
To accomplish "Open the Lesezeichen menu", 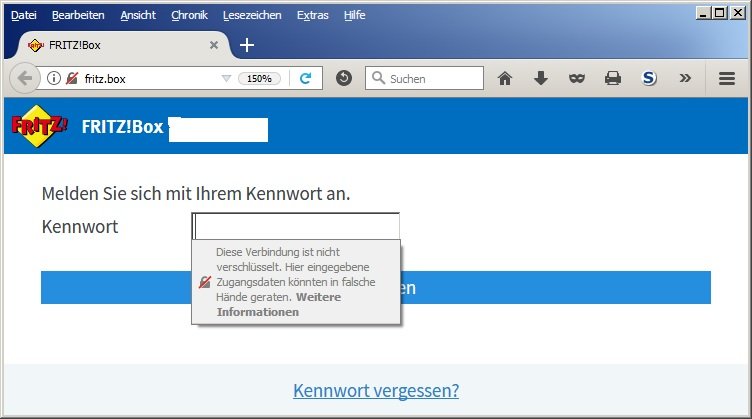I will 252,15.
